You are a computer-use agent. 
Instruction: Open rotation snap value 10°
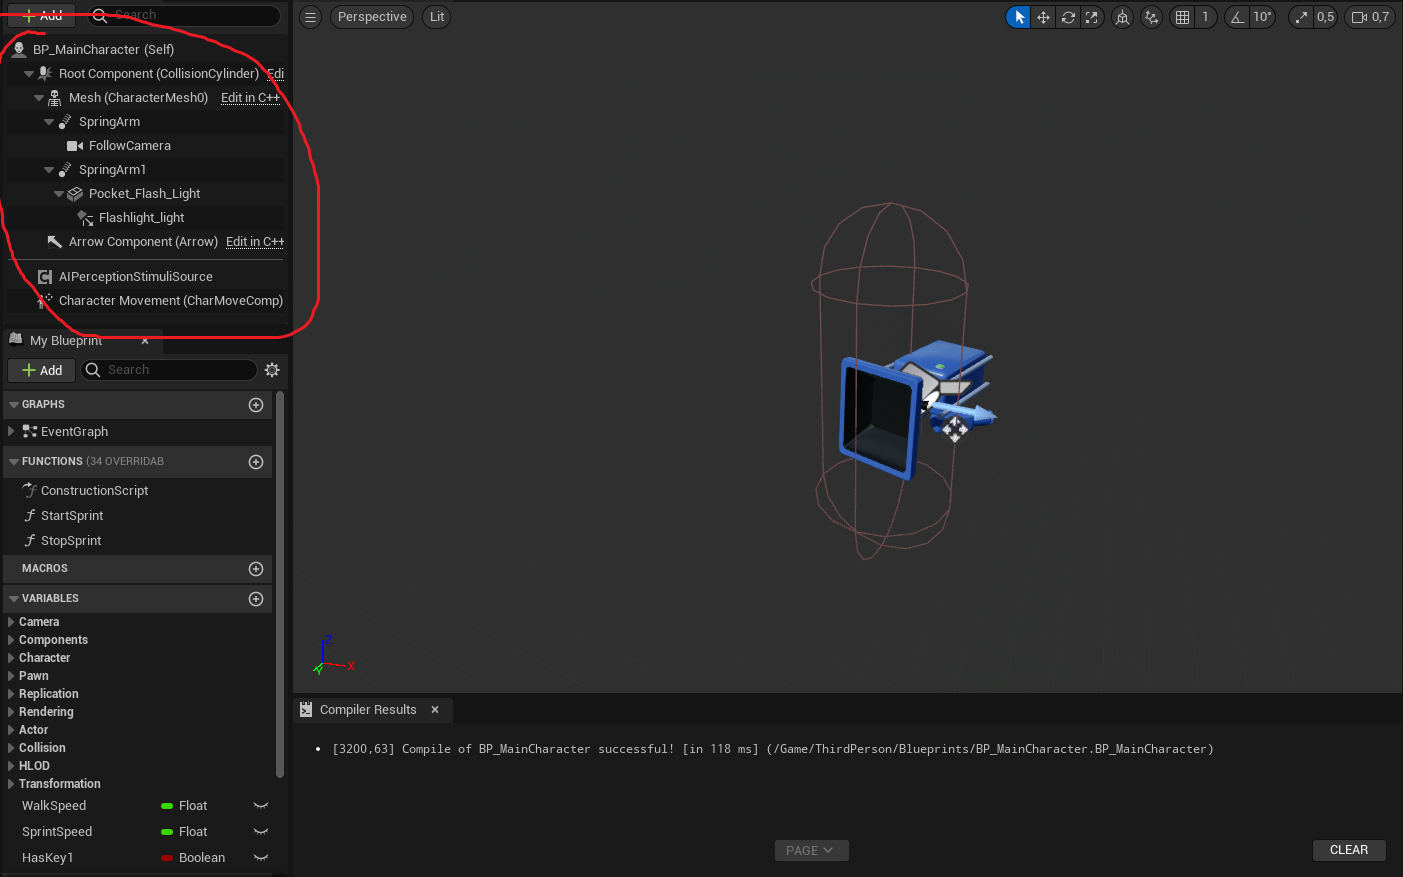click(1262, 17)
